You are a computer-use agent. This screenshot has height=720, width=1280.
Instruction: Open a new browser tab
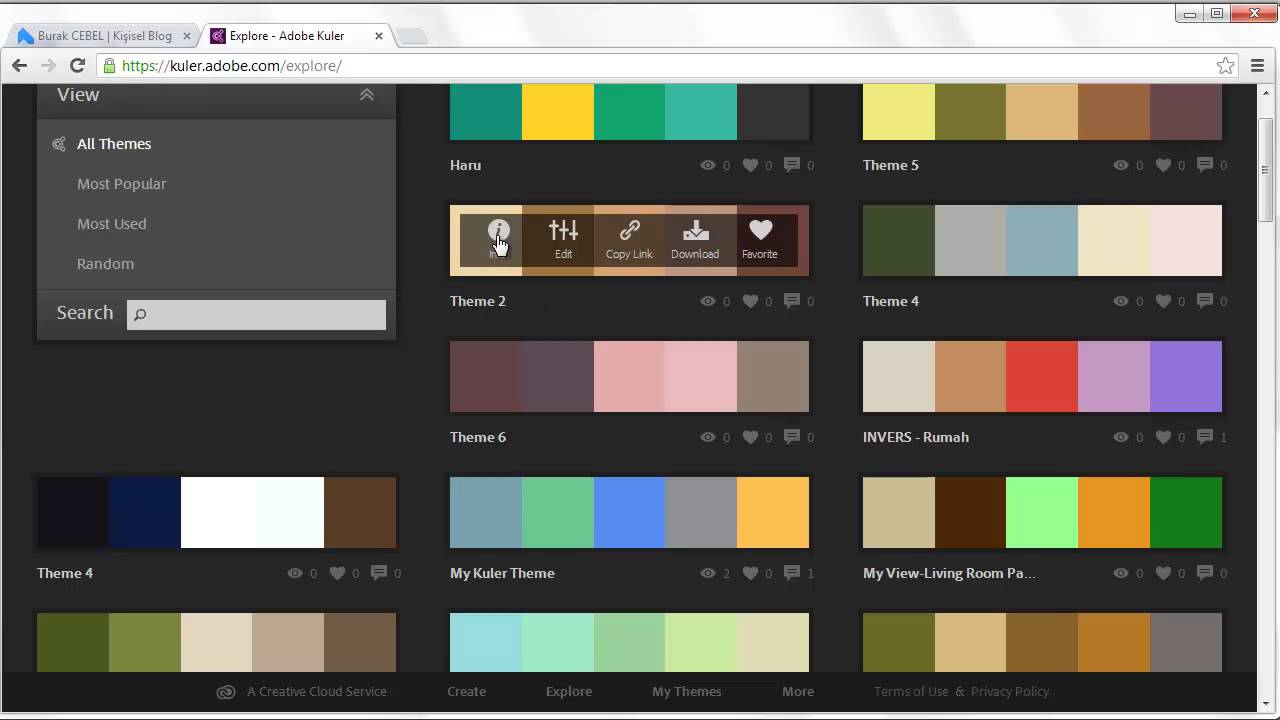412,36
